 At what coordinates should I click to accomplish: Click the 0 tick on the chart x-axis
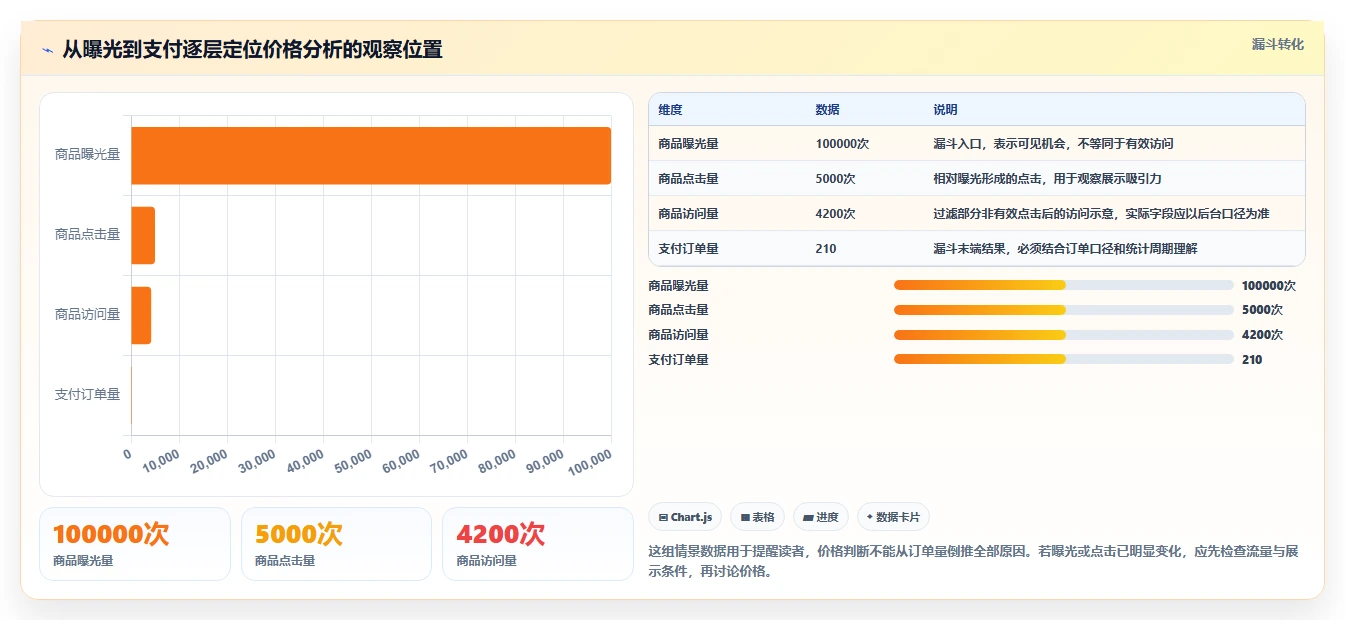(x=127, y=454)
